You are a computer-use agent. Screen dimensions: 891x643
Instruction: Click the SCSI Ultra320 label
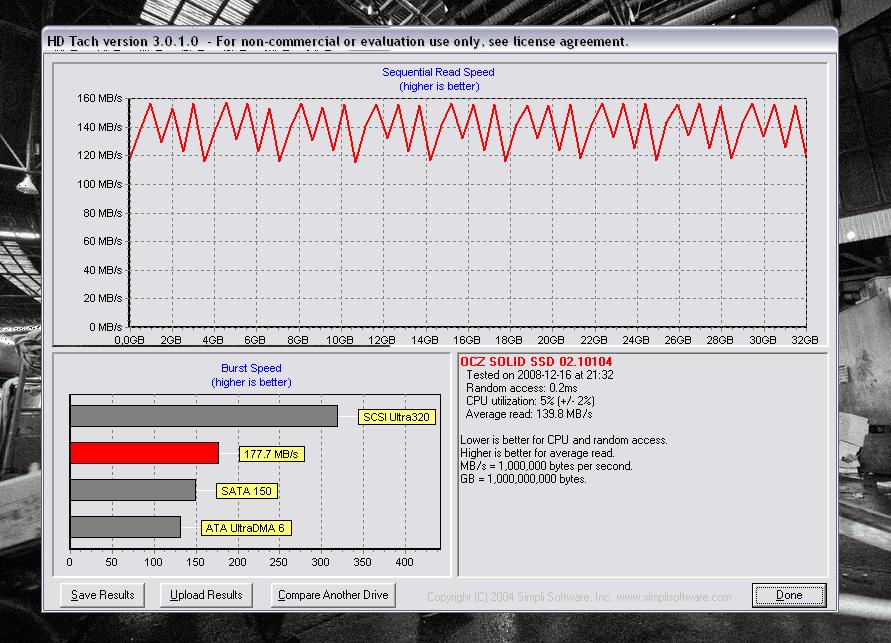(397, 417)
